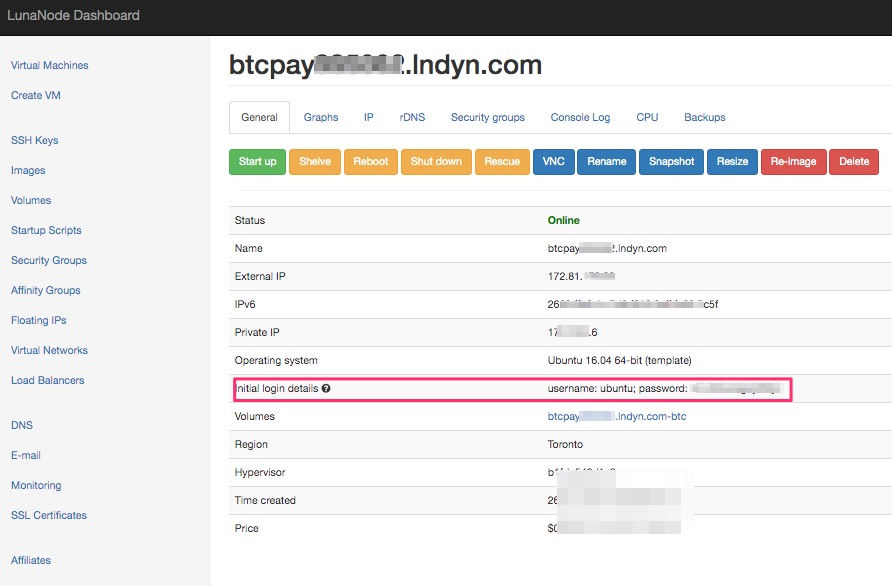Click the Hypervisor row label
Viewport: 892px width, 586px height.
click(259, 472)
